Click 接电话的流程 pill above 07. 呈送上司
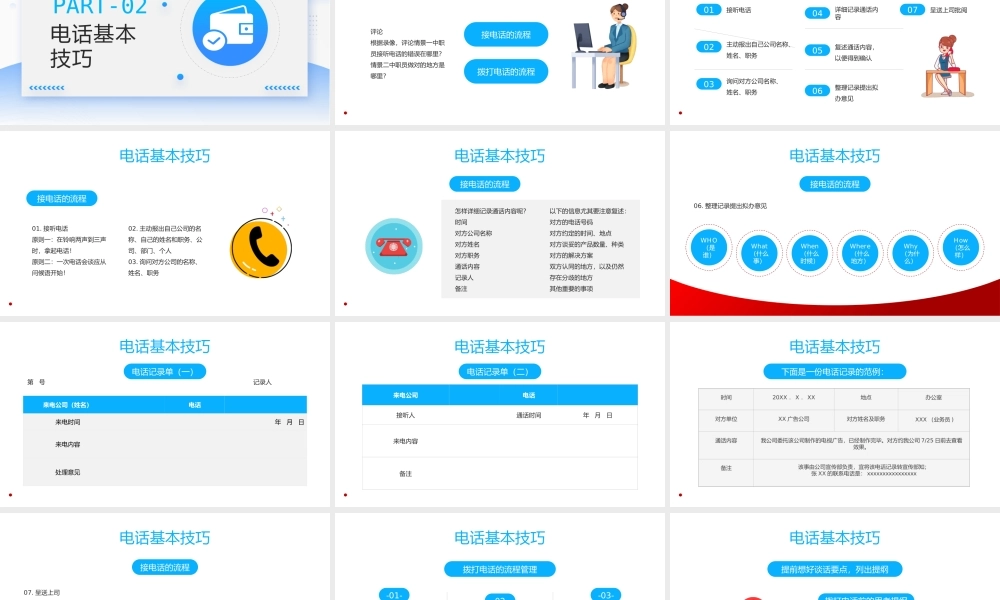 pos(165,567)
